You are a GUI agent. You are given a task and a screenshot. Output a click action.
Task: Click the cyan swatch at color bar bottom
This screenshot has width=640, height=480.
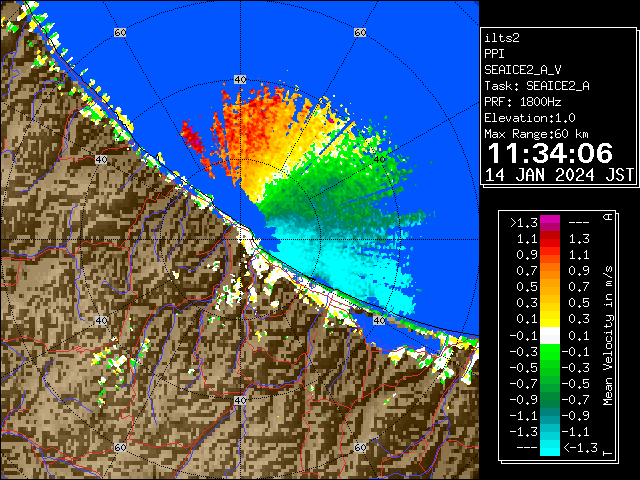pyautogui.click(x=550, y=448)
